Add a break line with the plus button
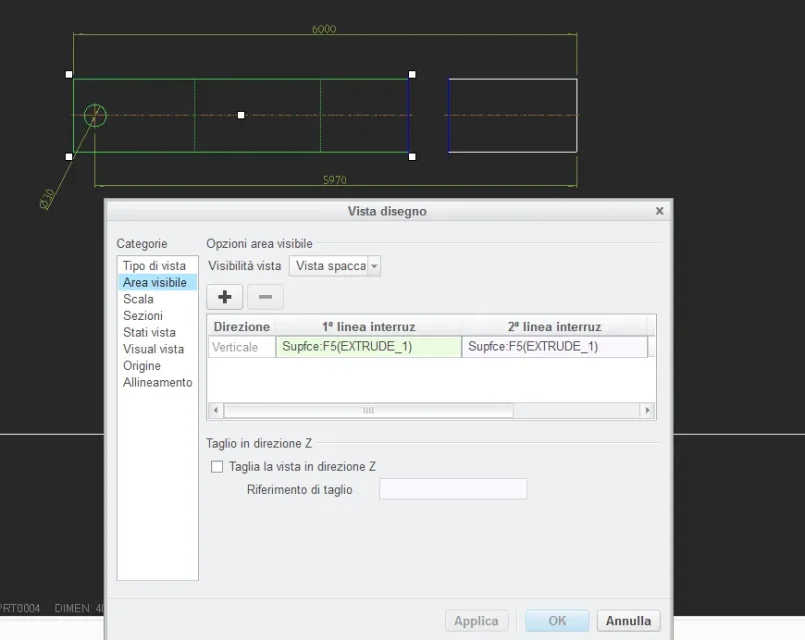The image size is (805, 640). 224,297
